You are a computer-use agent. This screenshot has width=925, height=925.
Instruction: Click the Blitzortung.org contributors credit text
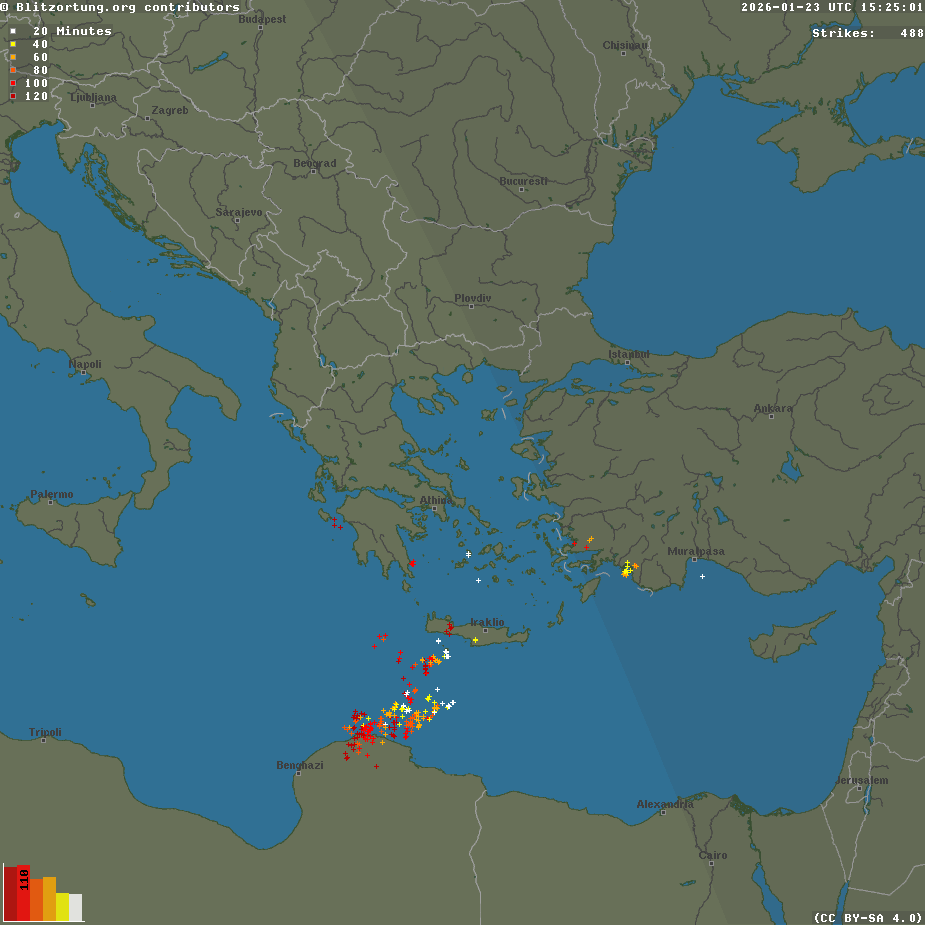tap(120, 7)
